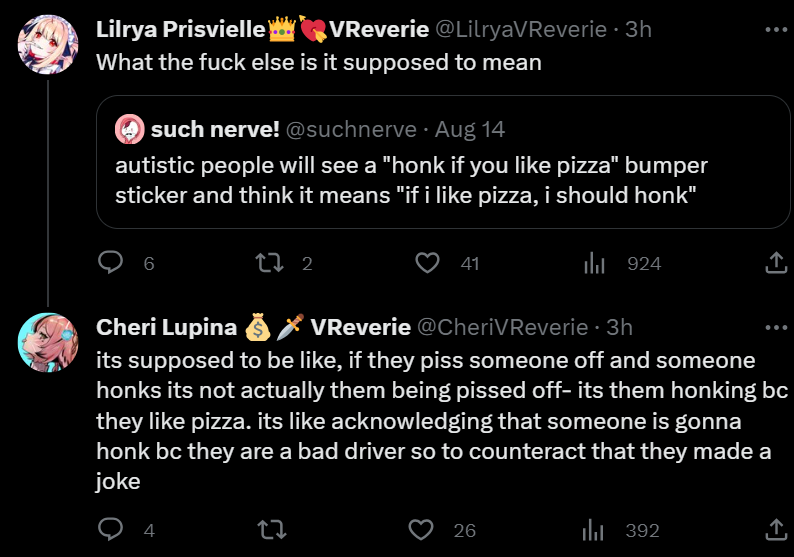Screen dimensions: 794x557
Task: Open more options on Lilrya's tweet
Action: click(775, 29)
